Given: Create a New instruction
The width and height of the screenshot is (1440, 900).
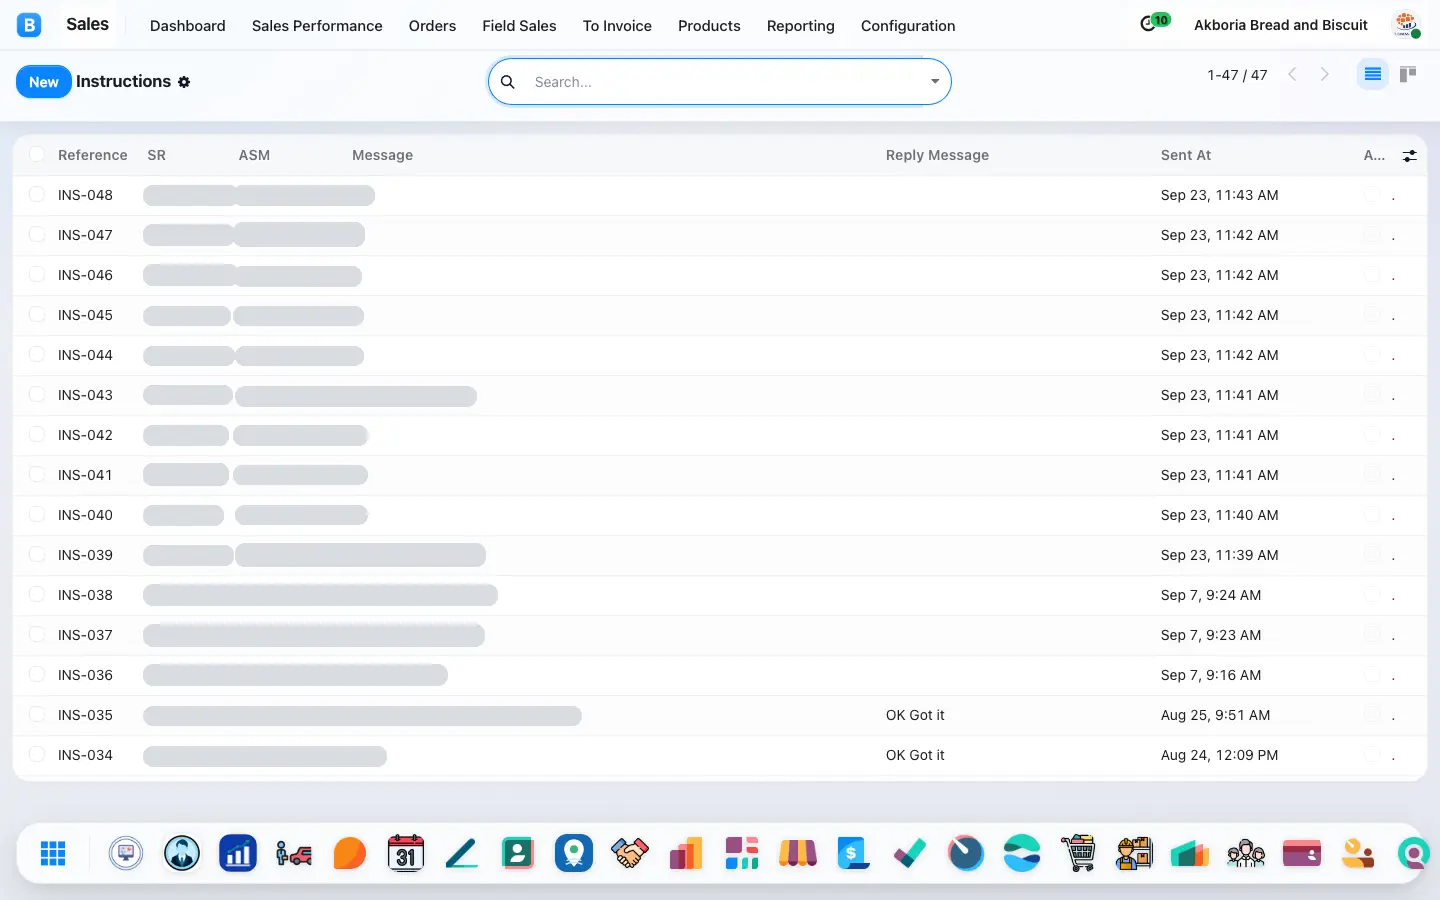Looking at the screenshot, I should [x=44, y=82].
